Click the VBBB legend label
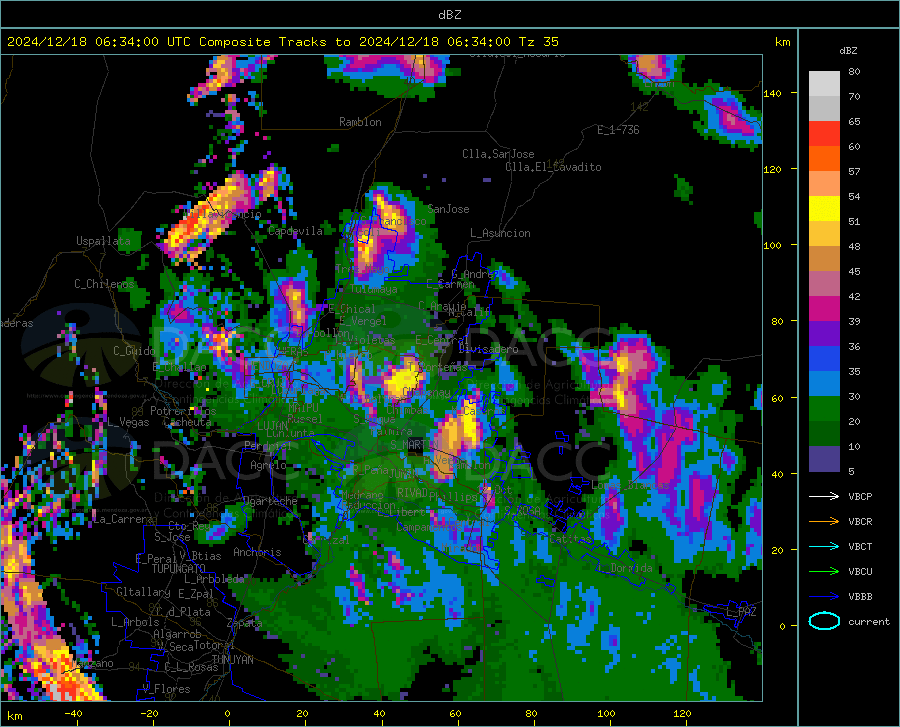 point(860,596)
